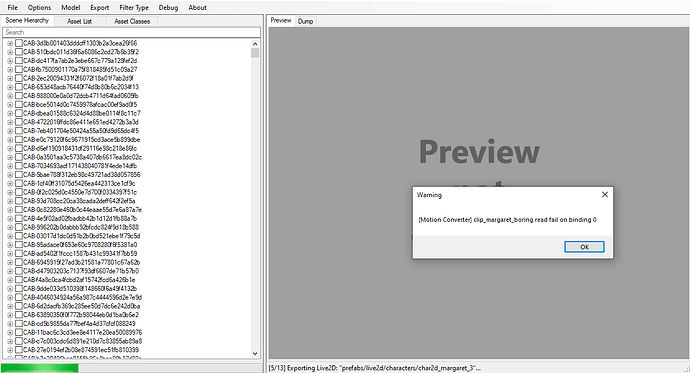Screen dimensions: 690x373
Task: Click the hierarchy scrollbar up arrow
Action: pos(255,44)
